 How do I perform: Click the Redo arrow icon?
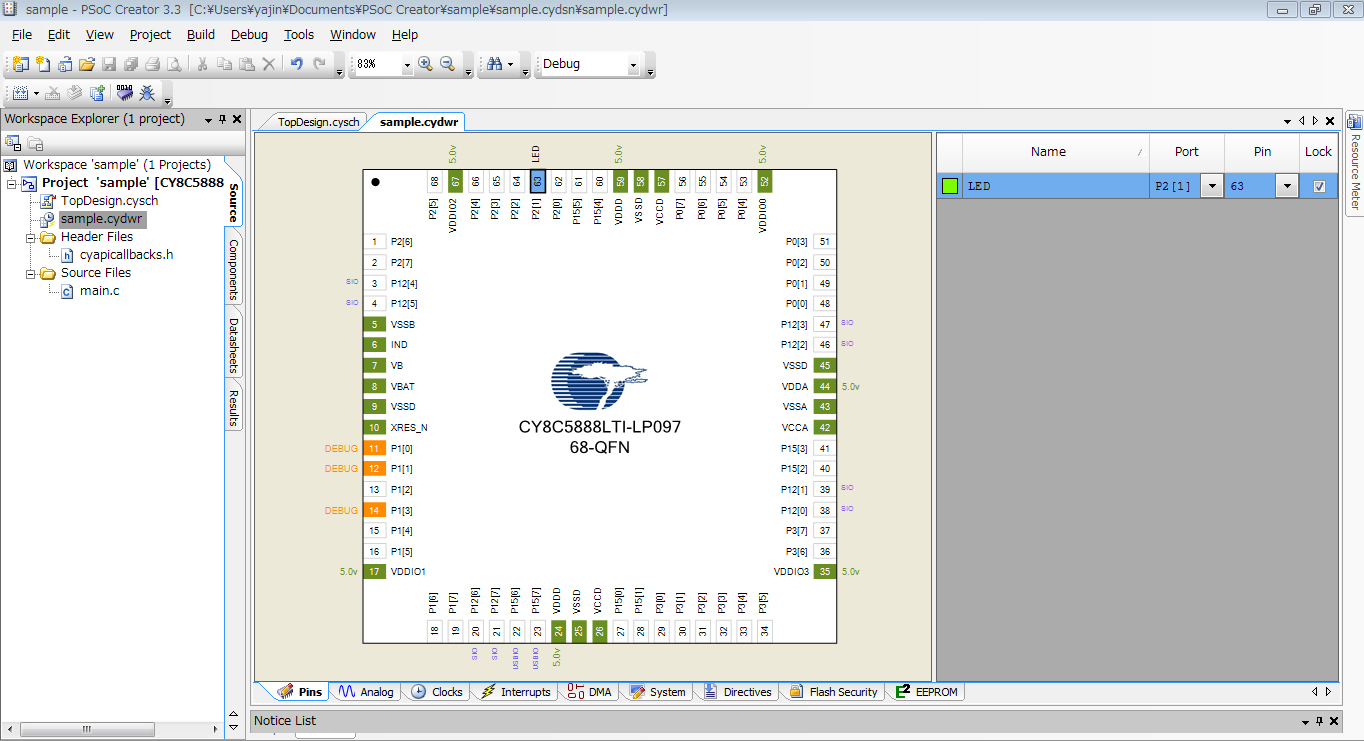click(x=319, y=64)
